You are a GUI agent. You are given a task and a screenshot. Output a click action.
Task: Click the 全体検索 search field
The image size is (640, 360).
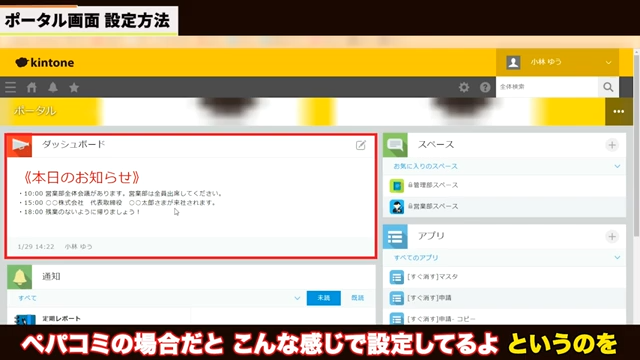[x=547, y=87]
